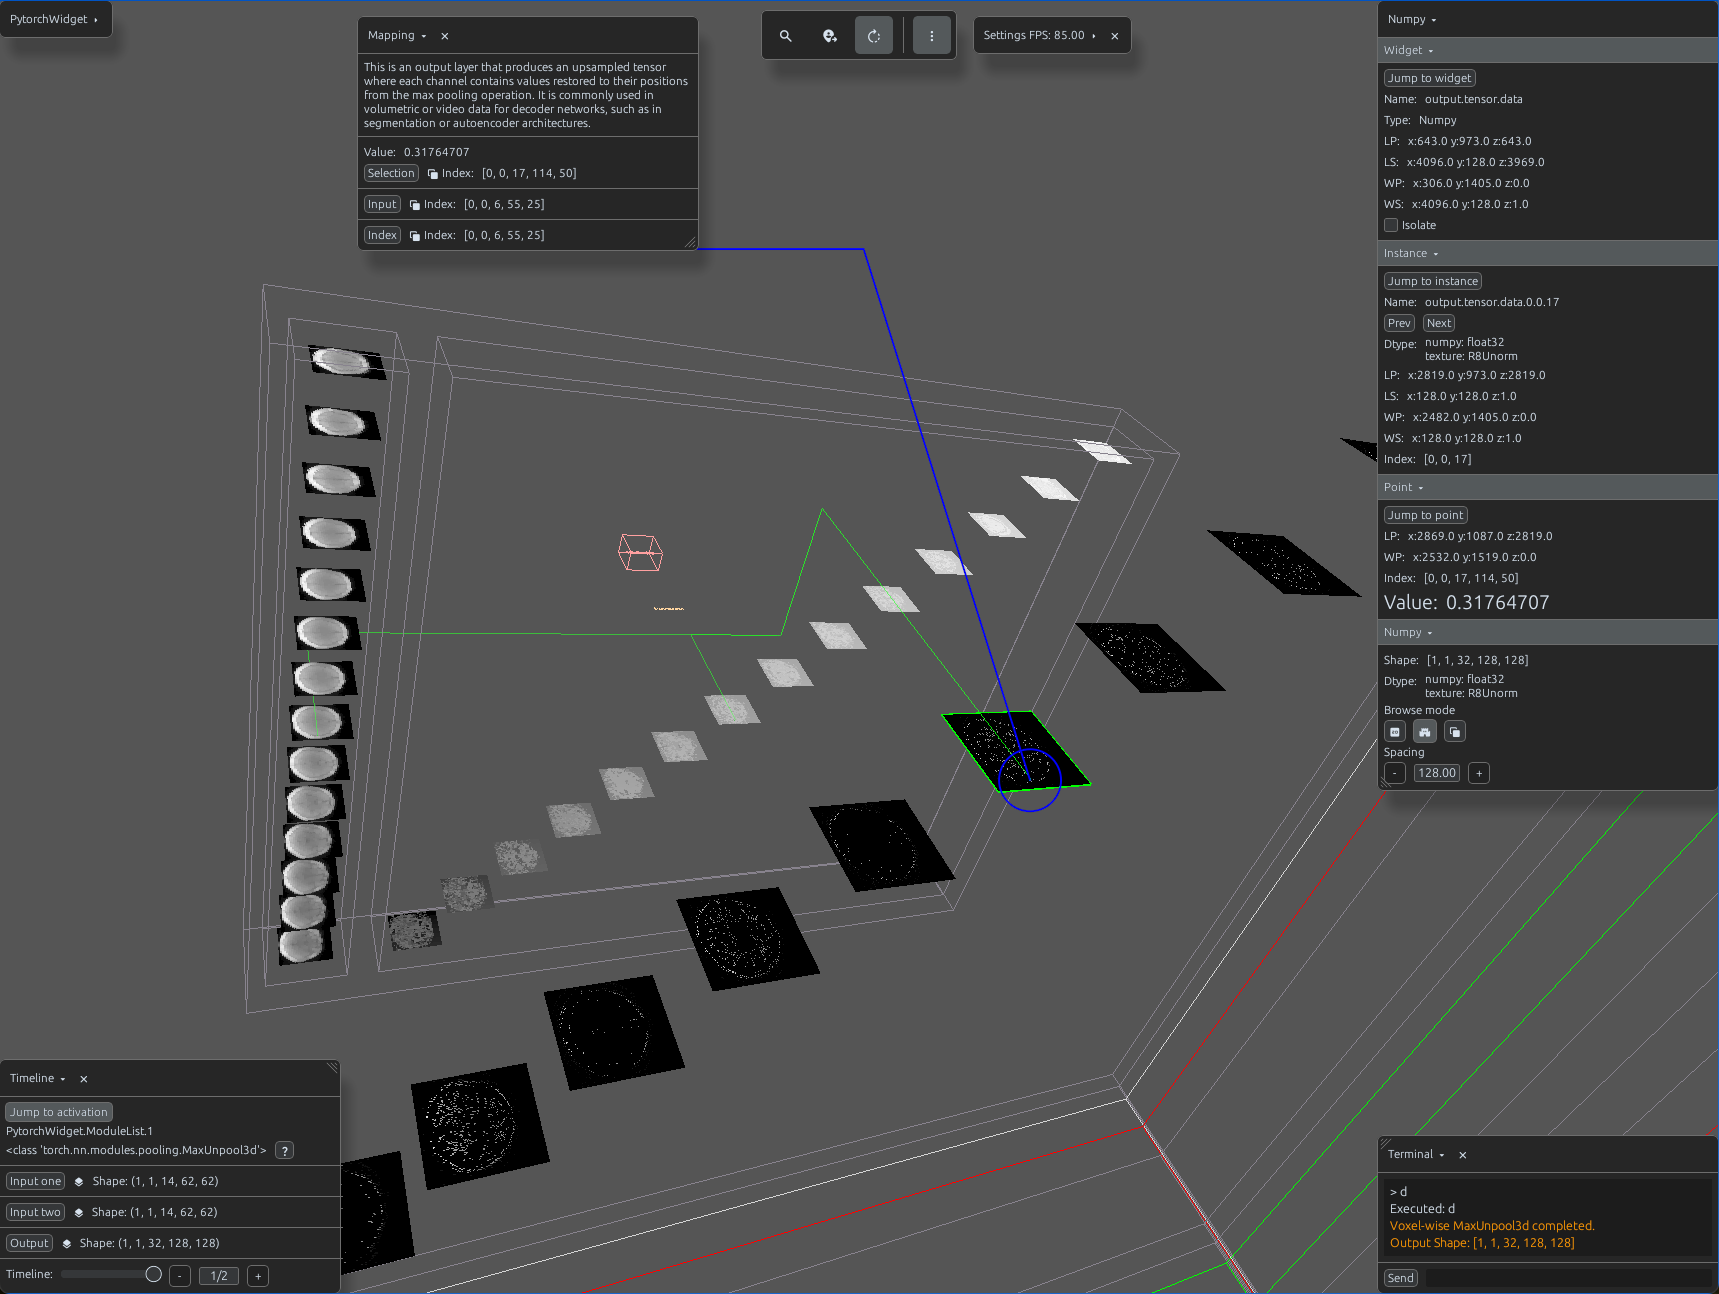Collapse the Instance section header
The width and height of the screenshot is (1719, 1294).
pyautogui.click(x=1548, y=253)
